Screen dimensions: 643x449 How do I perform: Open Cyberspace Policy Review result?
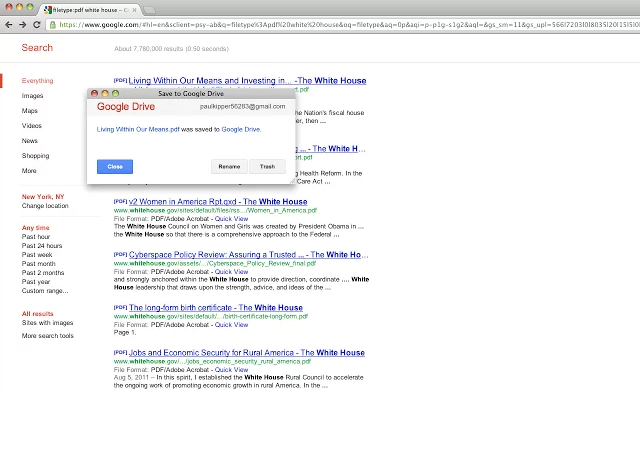(x=249, y=255)
